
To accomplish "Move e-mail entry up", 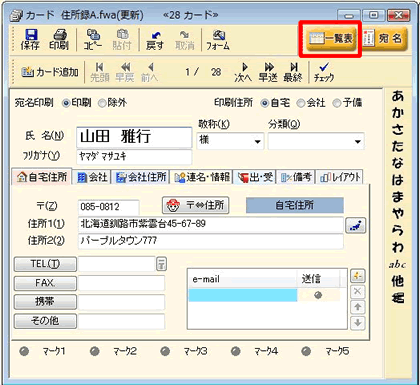I will click(358, 307).
